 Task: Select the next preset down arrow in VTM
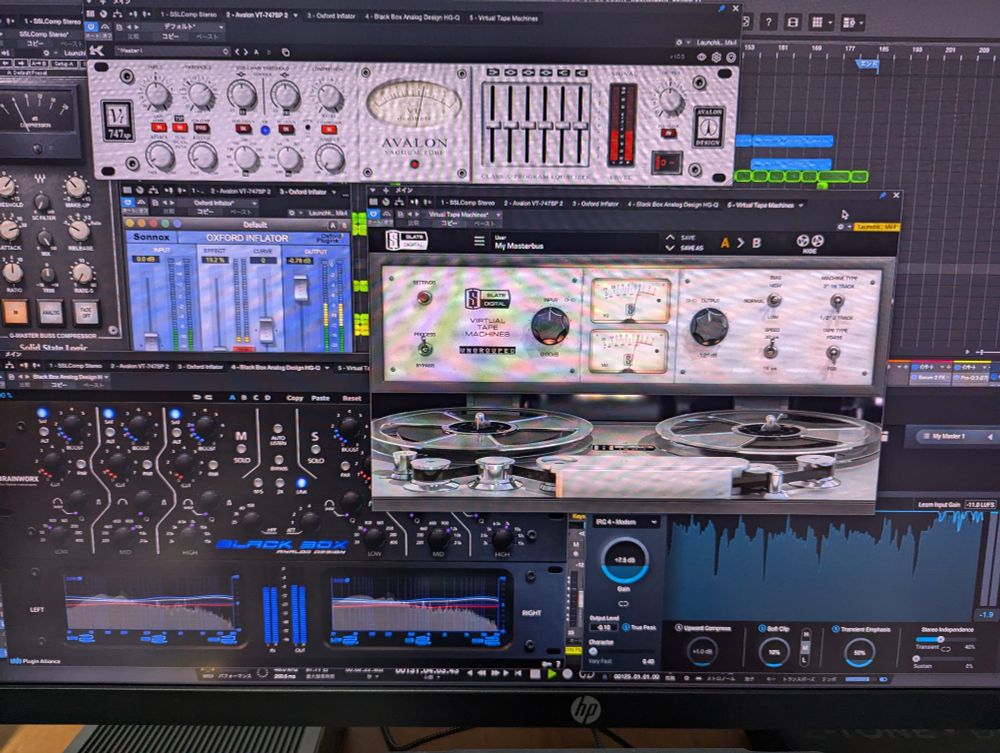(670, 248)
